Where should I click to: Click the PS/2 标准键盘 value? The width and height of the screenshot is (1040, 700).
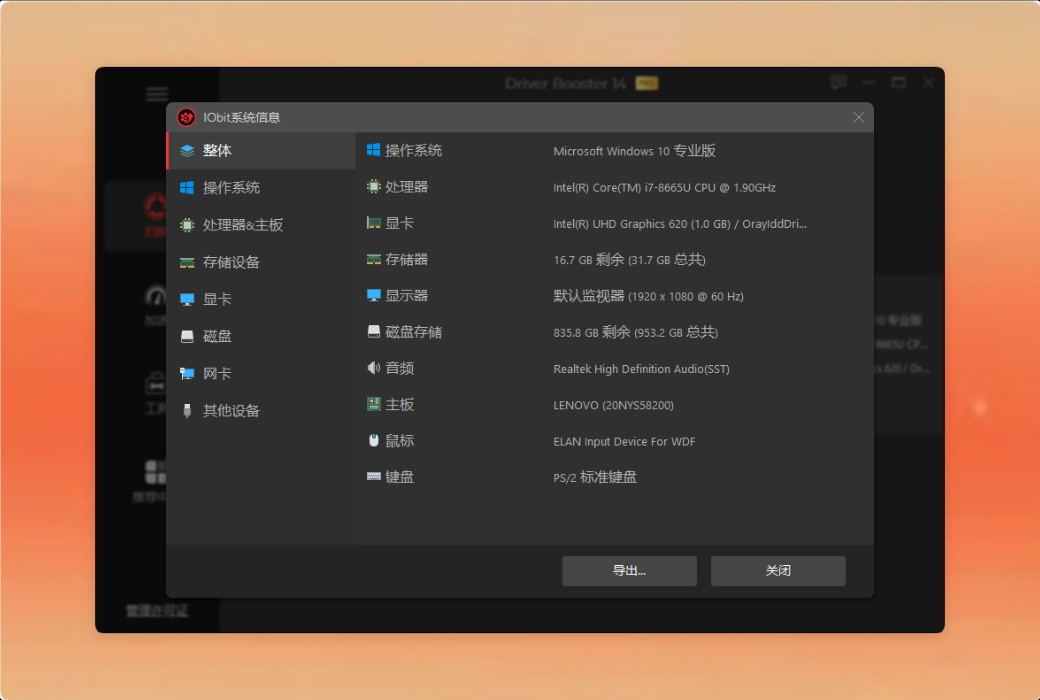(594, 477)
